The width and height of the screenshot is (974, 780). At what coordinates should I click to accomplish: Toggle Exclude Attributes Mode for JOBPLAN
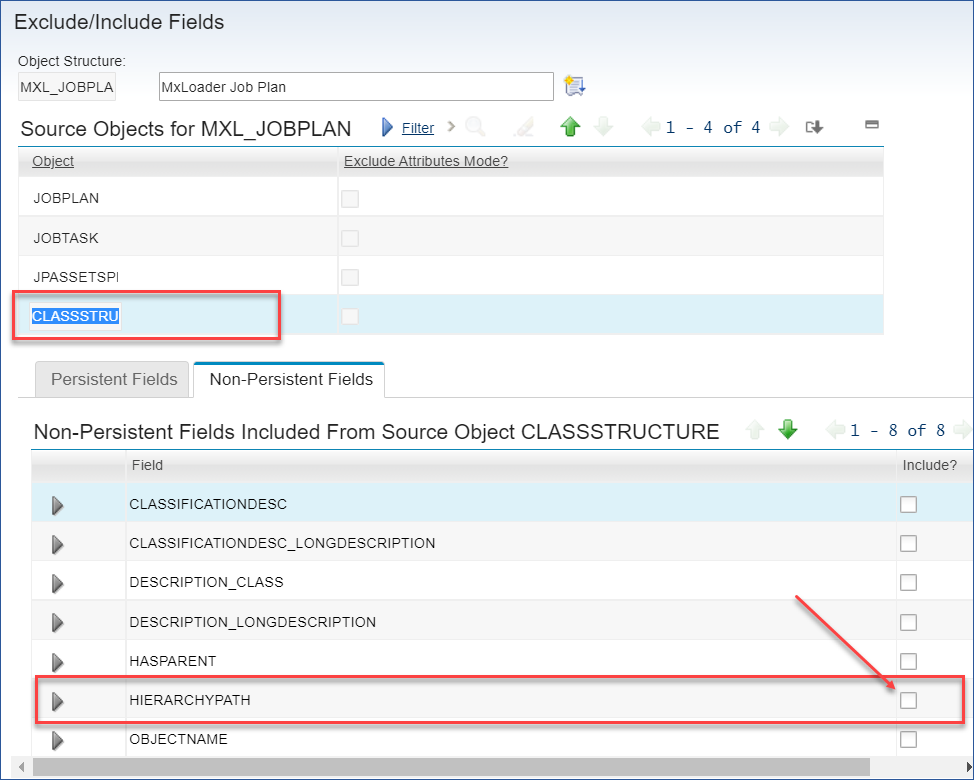(x=350, y=199)
